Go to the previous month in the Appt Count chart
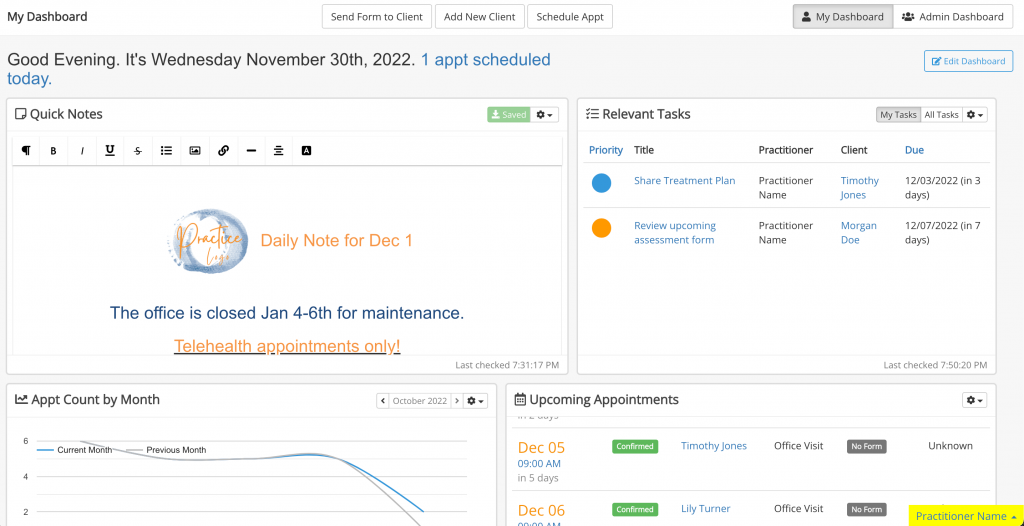 pos(383,401)
